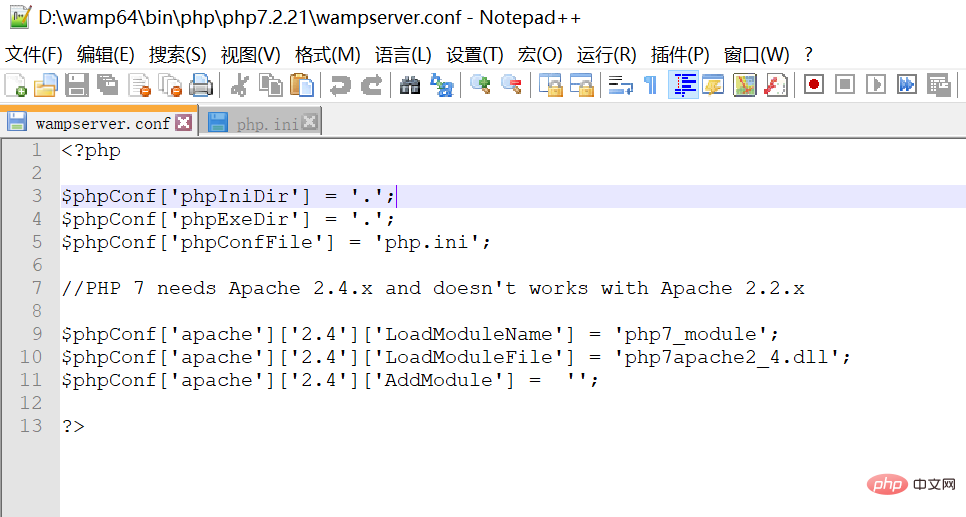Click the Start Macro Recording red dot
The image size is (966, 517).
(813, 85)
